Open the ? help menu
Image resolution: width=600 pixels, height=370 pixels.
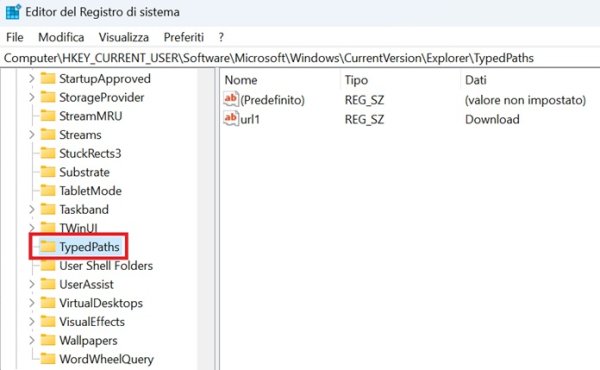(221, 37)
